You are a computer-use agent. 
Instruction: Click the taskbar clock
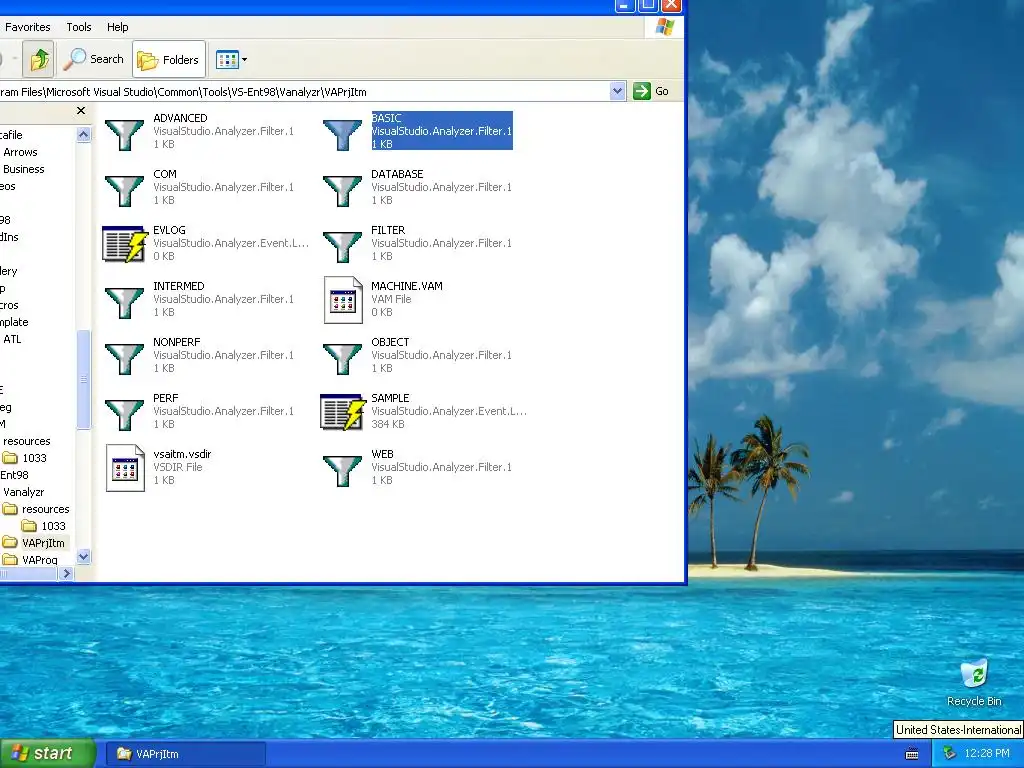(x=986, y=754)
